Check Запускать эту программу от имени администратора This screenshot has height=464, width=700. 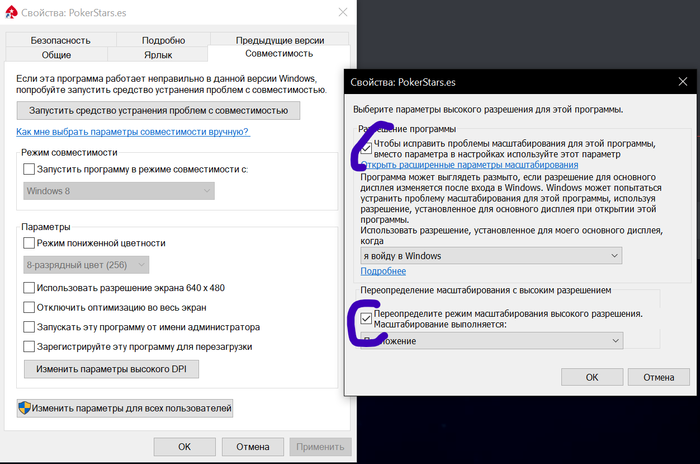point(29,327)
